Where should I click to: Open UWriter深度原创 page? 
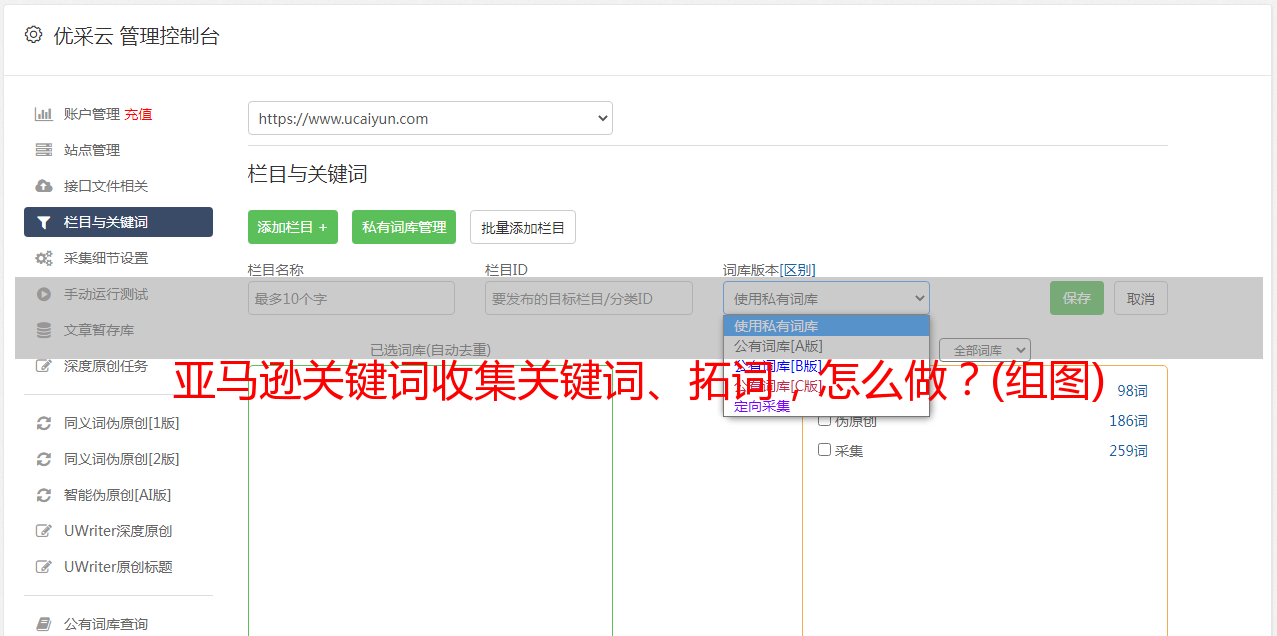118,531
